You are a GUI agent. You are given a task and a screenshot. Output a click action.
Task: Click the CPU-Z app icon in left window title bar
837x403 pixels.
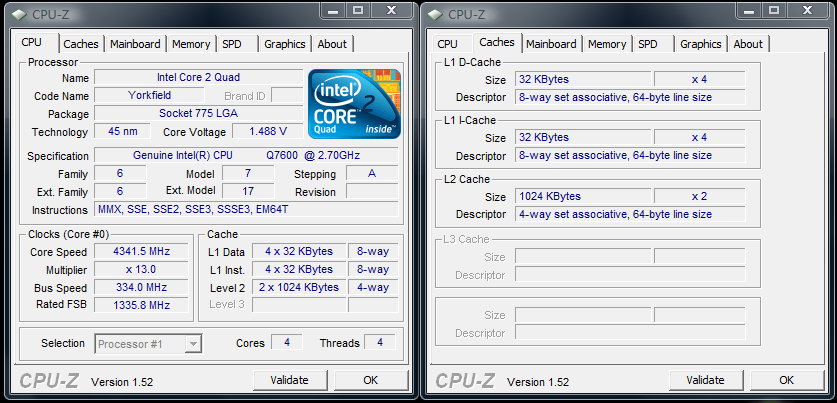point(20,14)
